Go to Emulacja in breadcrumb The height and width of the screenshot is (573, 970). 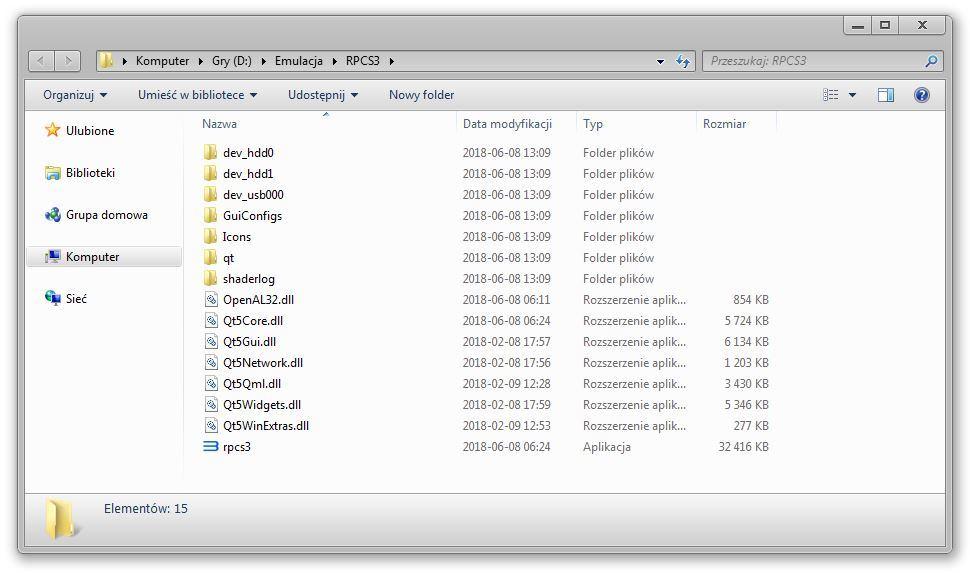click(x=299, y=61)
